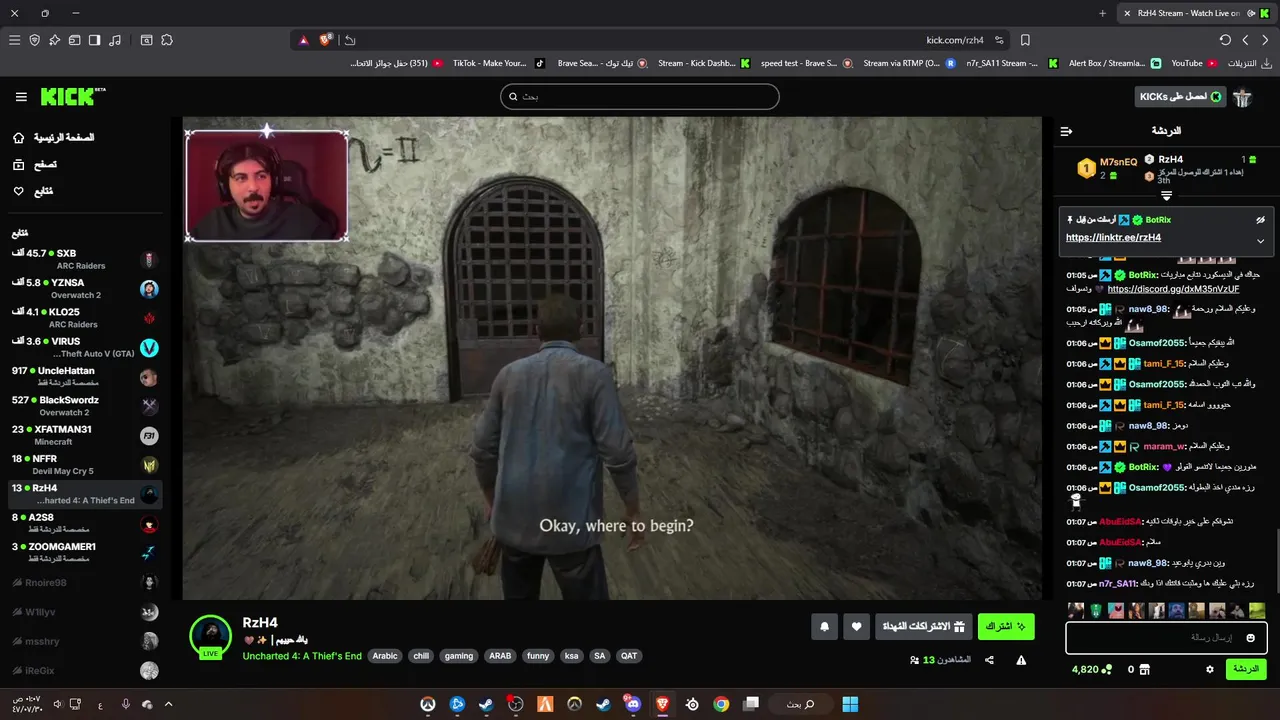Viewport: 1280px width, 720px height.
Task: Click the 4,820 channel points balance
Action: click(1091, 669)
